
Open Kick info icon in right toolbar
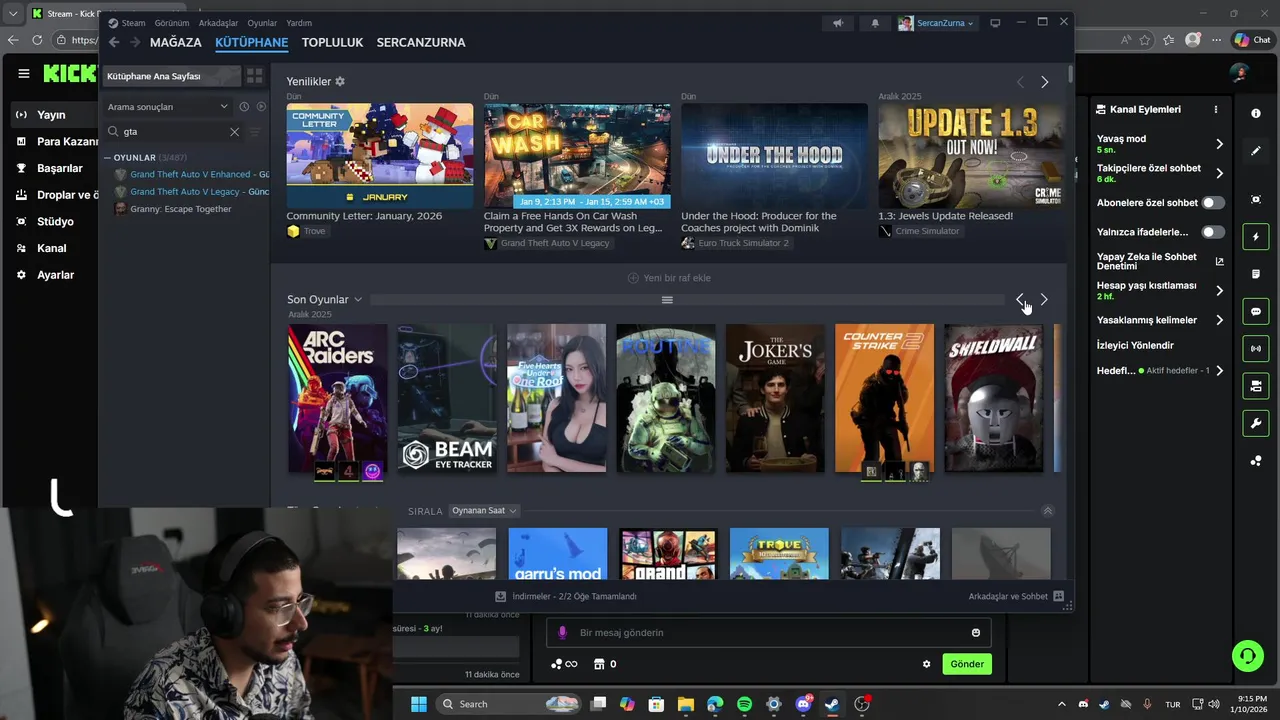coord(1256,114)
